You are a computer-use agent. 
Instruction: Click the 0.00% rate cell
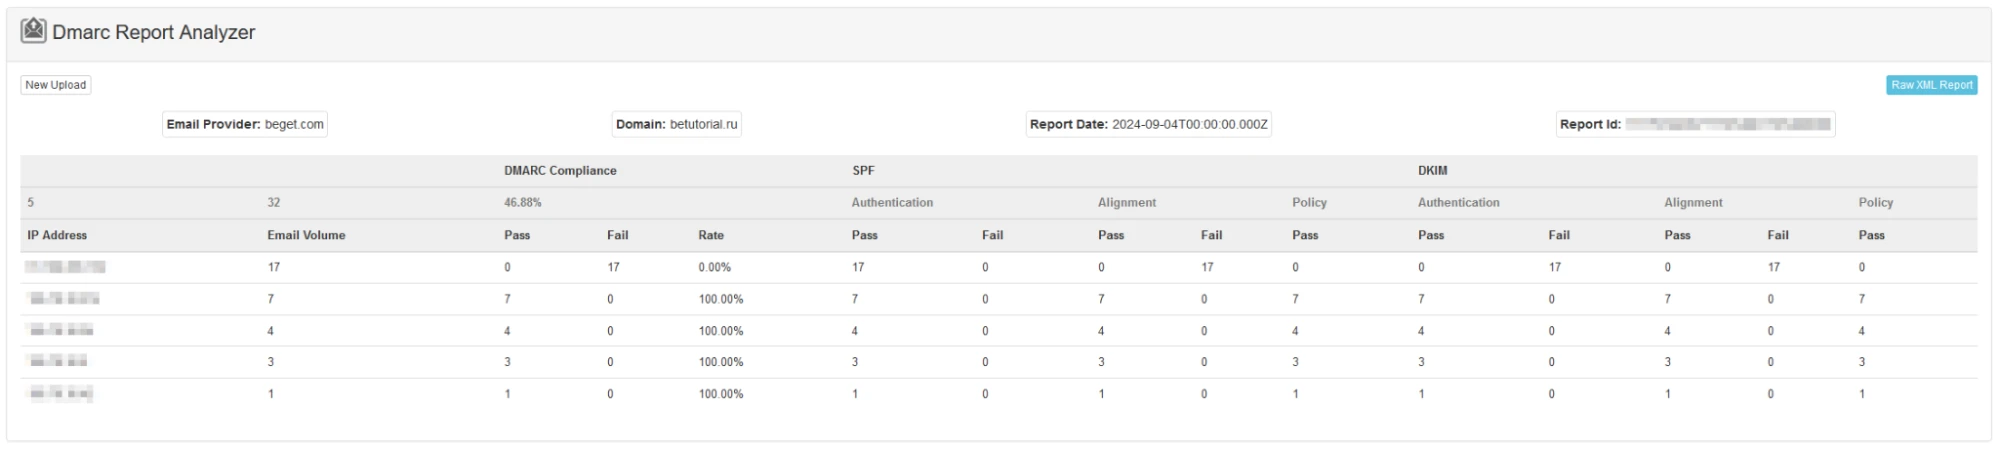point(714,267)
